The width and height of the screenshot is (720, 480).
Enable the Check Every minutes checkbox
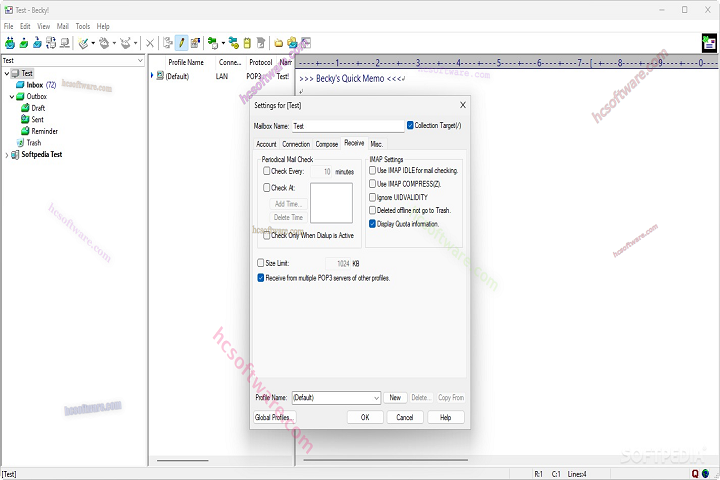point(266,171)
